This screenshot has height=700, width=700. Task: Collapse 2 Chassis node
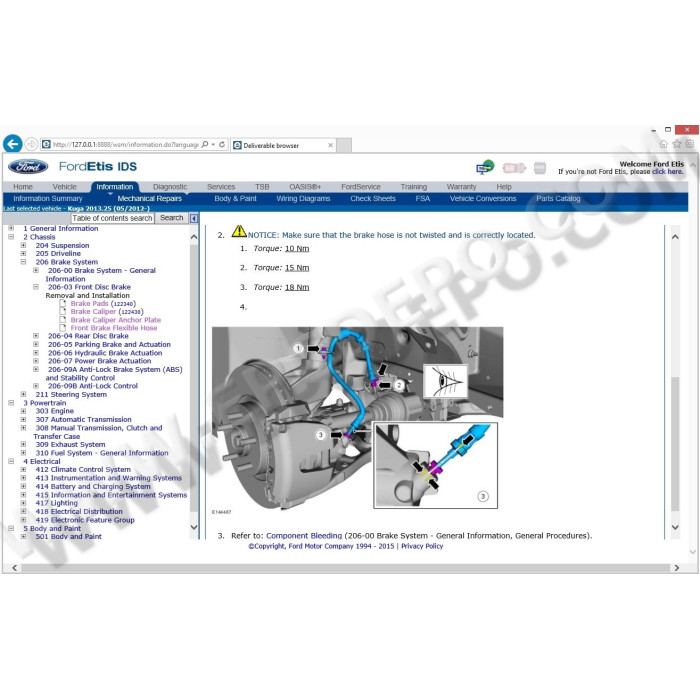(x=12, y=237)
